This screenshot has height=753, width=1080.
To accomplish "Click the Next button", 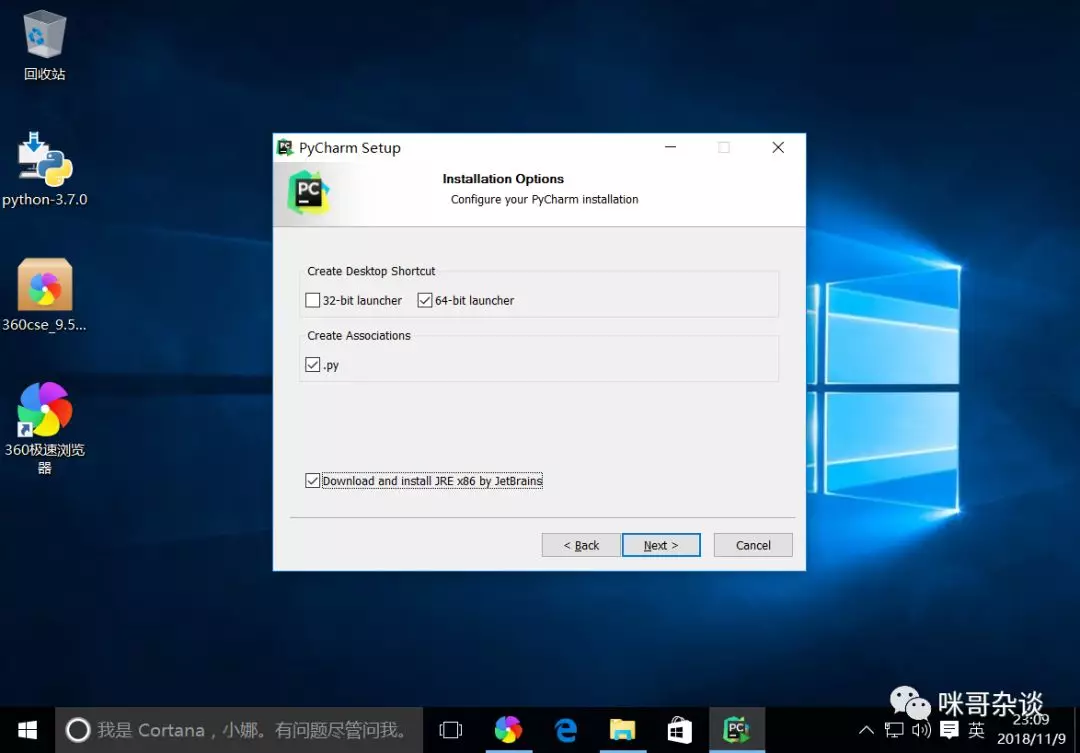I will point(661,545).
